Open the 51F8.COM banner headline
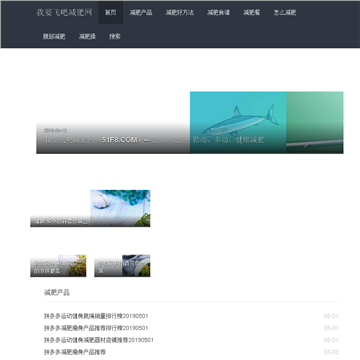 coord(154,140)
